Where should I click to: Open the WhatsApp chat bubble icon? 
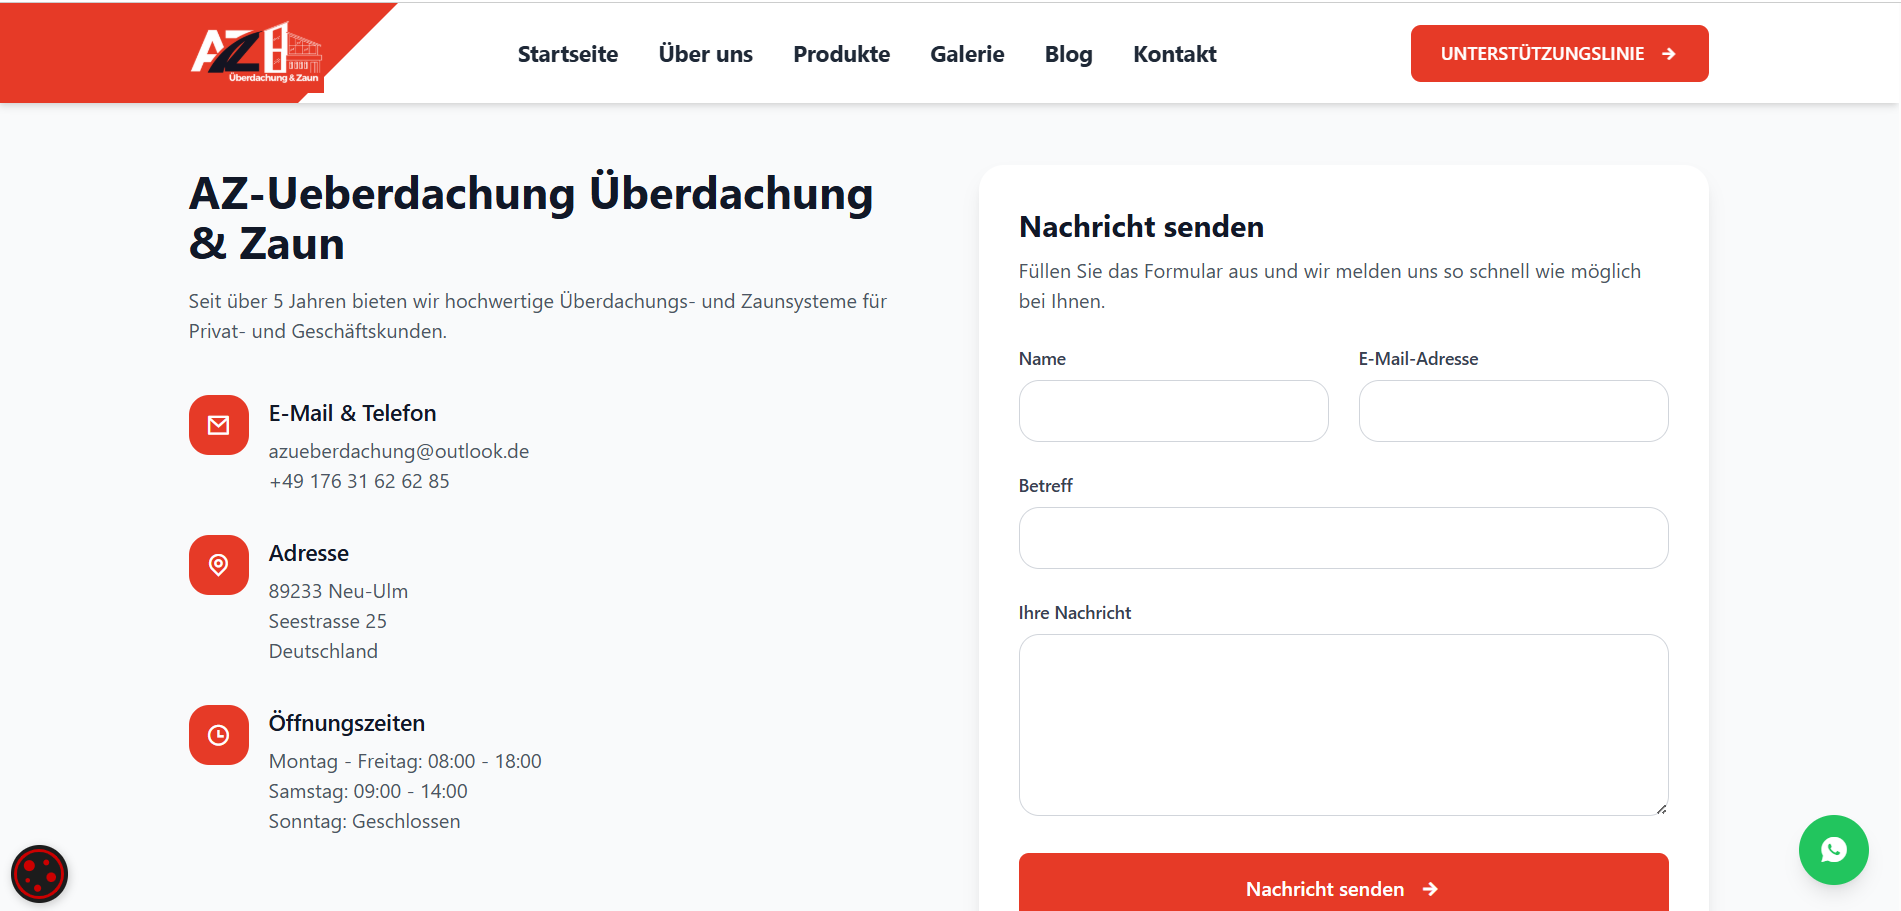[x=1833, y=850]
